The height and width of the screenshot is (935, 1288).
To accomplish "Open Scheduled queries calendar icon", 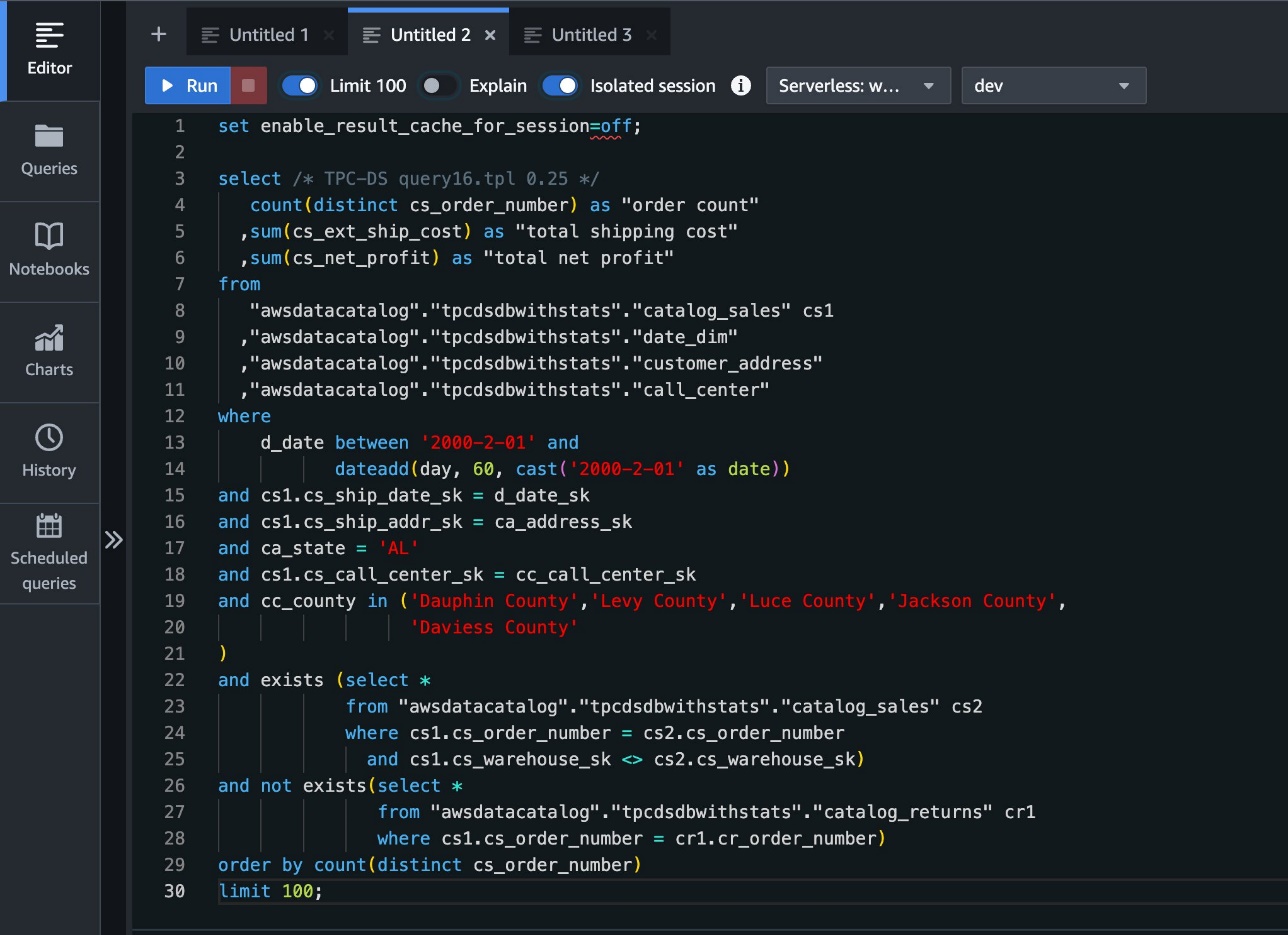I will (49, 526).
